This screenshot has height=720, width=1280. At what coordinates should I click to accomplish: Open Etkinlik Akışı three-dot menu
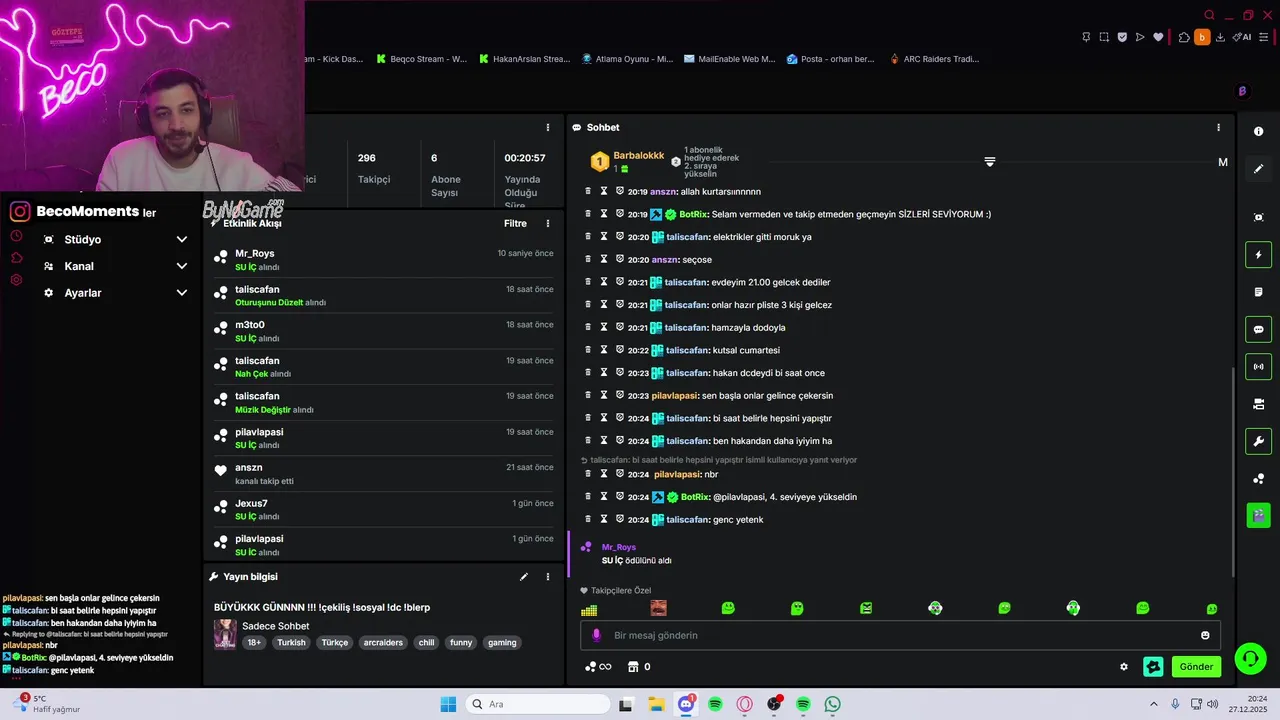[x=548, y=224]
